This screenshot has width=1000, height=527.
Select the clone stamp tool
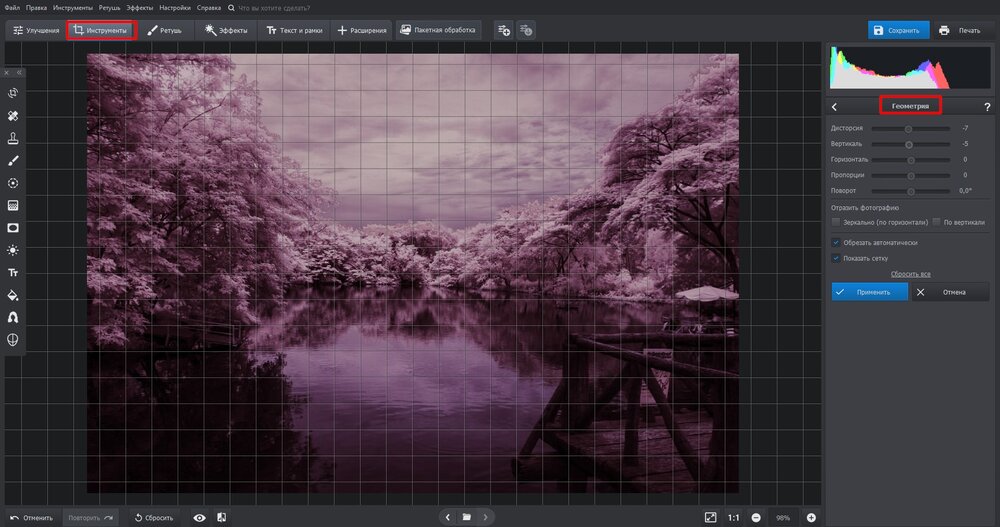(13, 138)
